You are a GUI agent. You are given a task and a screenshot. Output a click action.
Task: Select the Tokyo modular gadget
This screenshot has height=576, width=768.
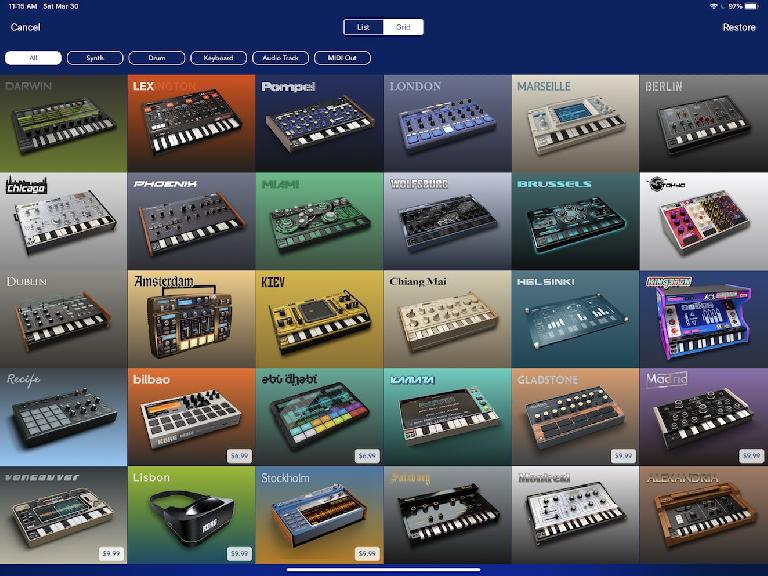[x=704, y=221]
